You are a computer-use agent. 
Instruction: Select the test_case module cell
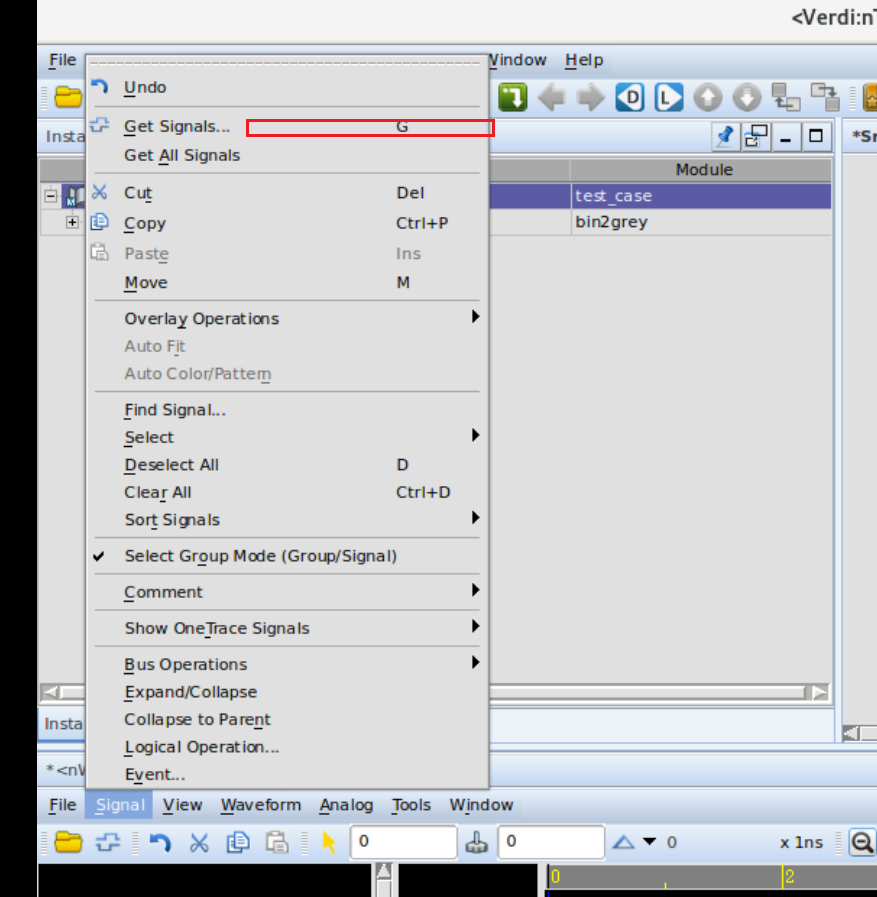[x=701, y=196]
